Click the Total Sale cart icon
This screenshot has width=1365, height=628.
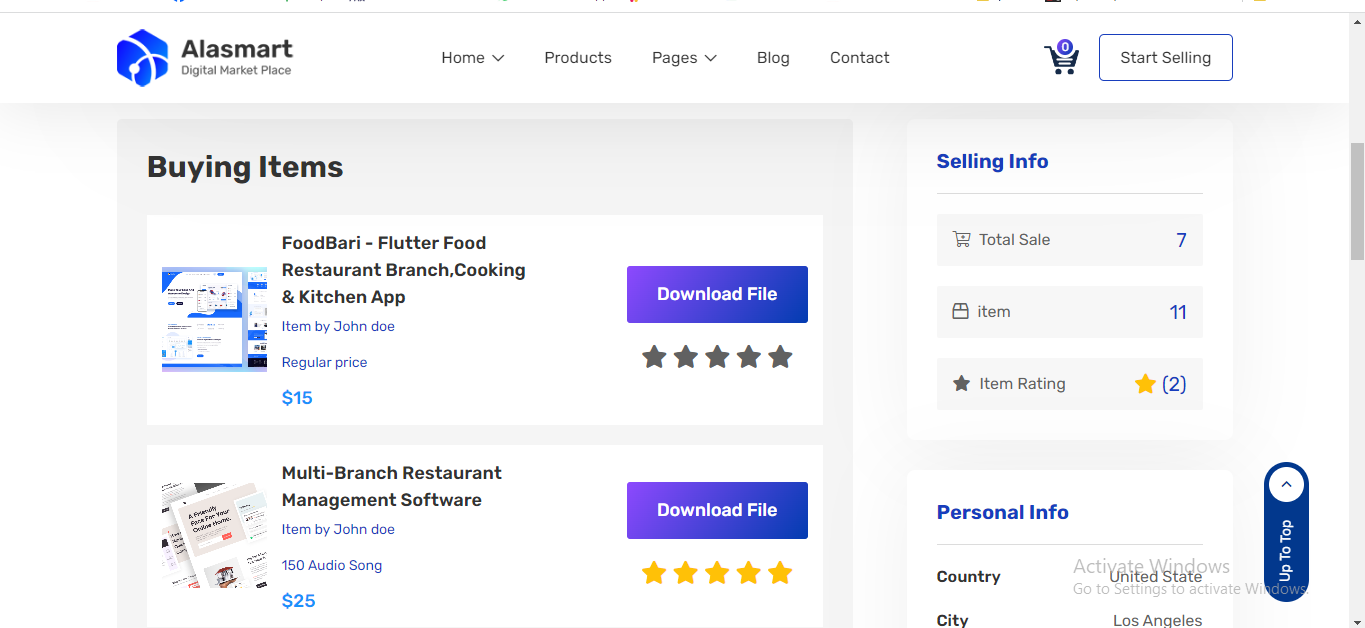961,240
